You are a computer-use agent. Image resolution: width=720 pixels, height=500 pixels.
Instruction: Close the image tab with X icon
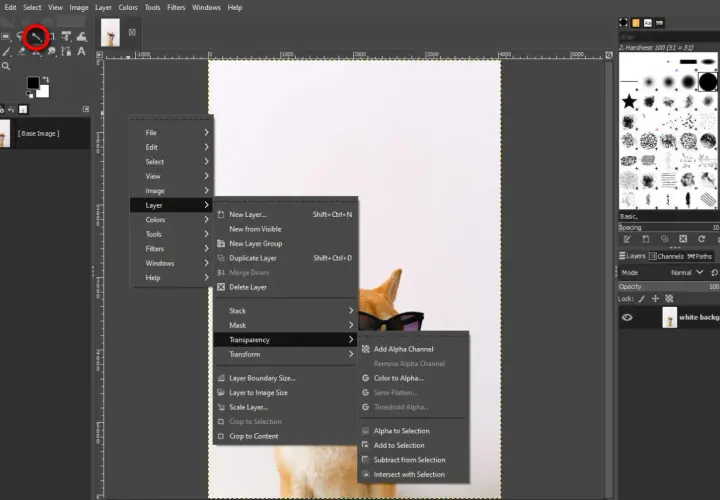(132, 32)
